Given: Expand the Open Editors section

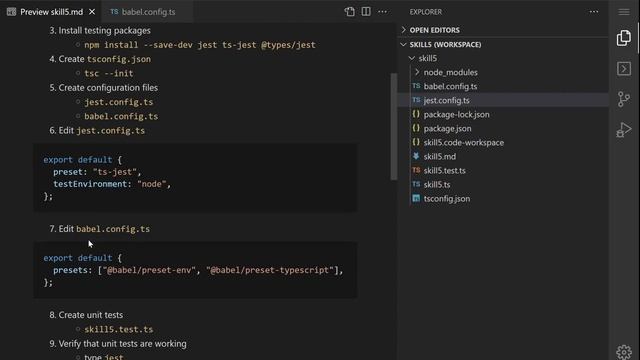Looking at the screenshot, I should pos(503,30).
